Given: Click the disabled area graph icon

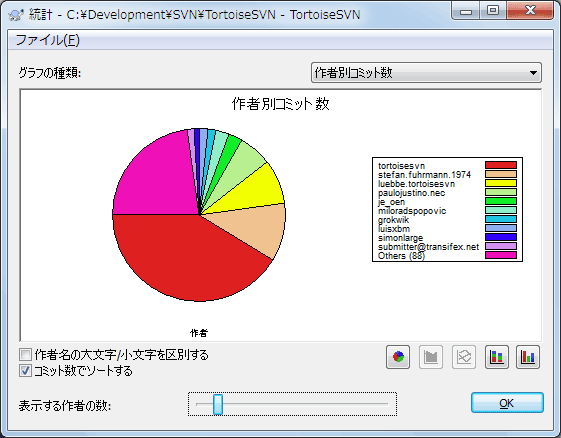Looking at the screenshot, I should point(431,357).
